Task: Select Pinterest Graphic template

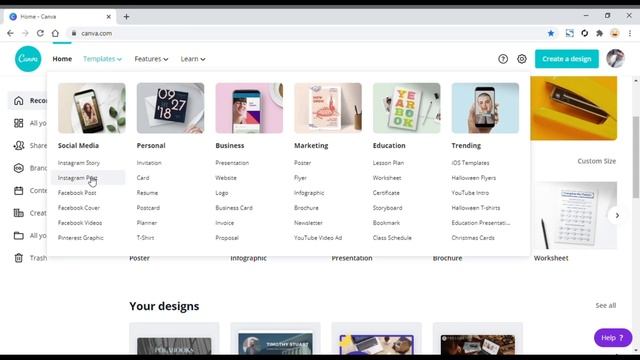Action: (80, 238)
